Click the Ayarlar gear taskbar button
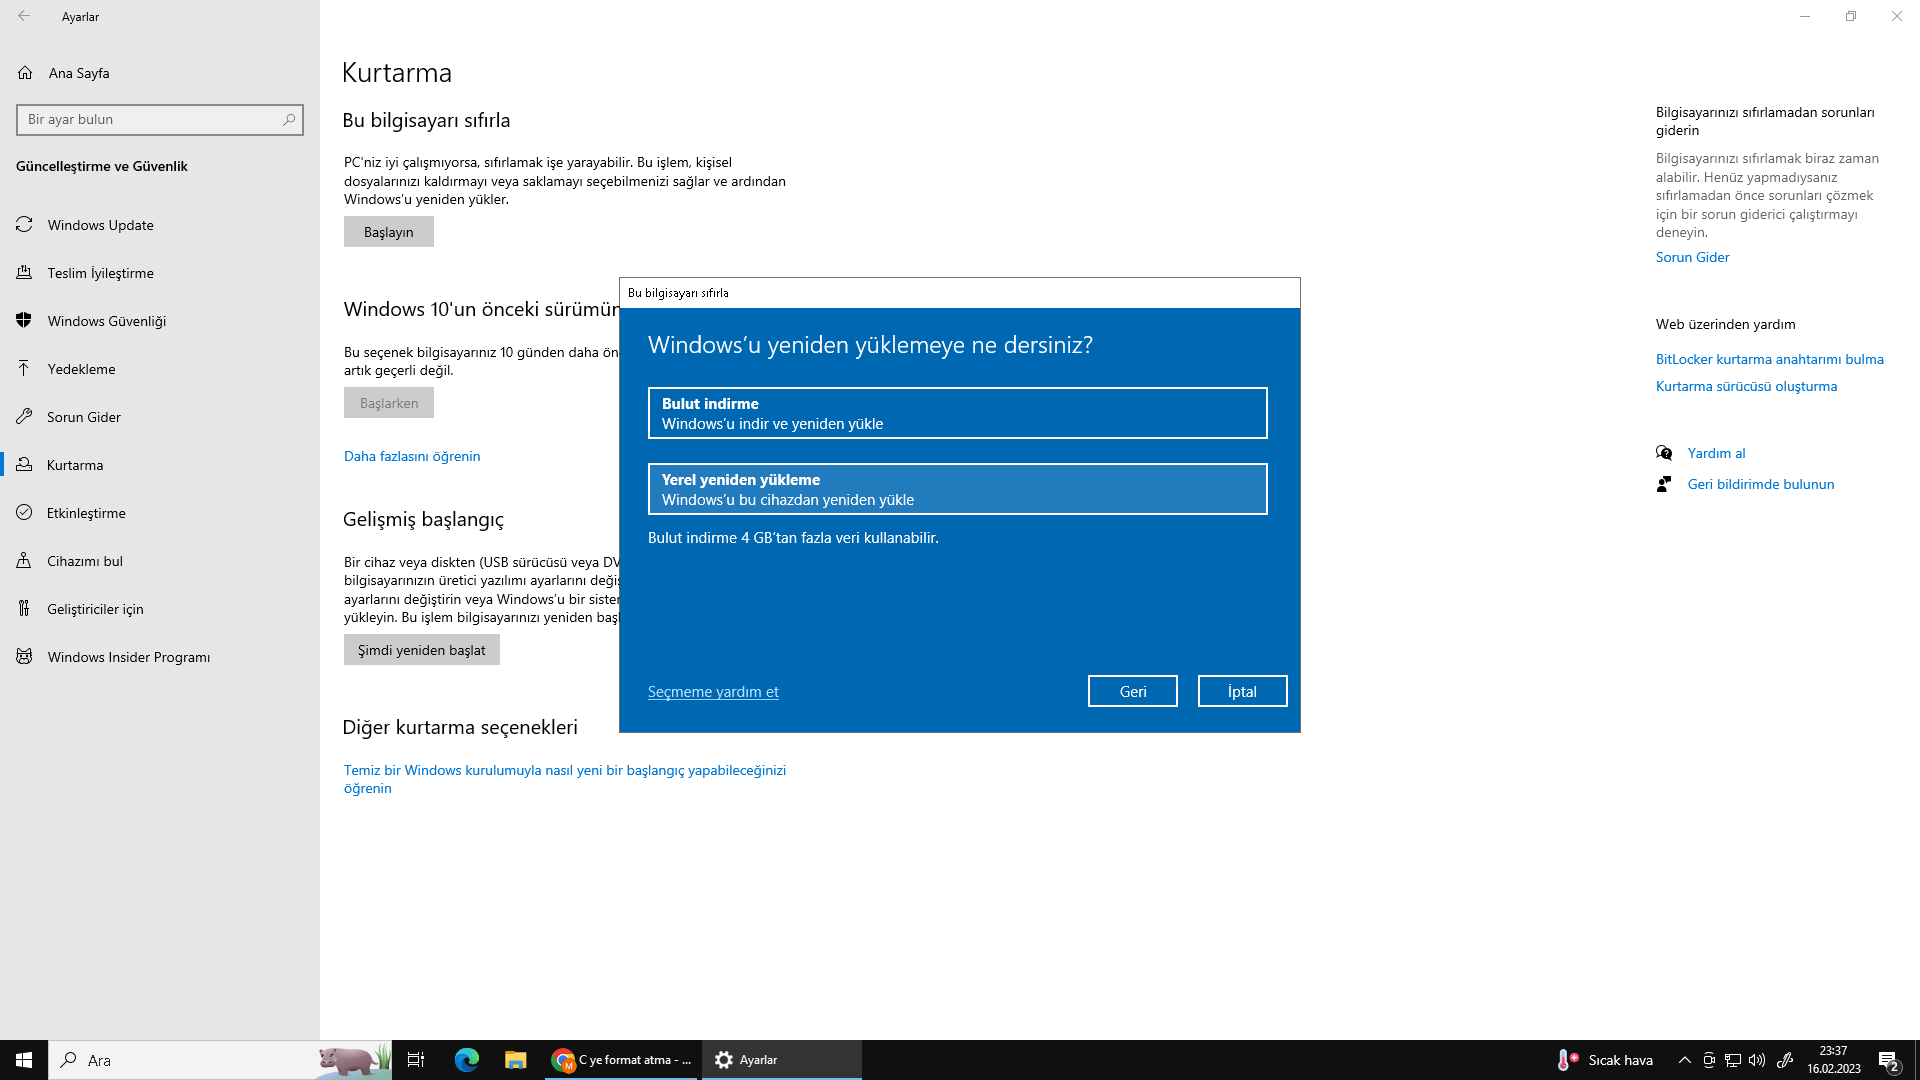 coord(781,1060)
